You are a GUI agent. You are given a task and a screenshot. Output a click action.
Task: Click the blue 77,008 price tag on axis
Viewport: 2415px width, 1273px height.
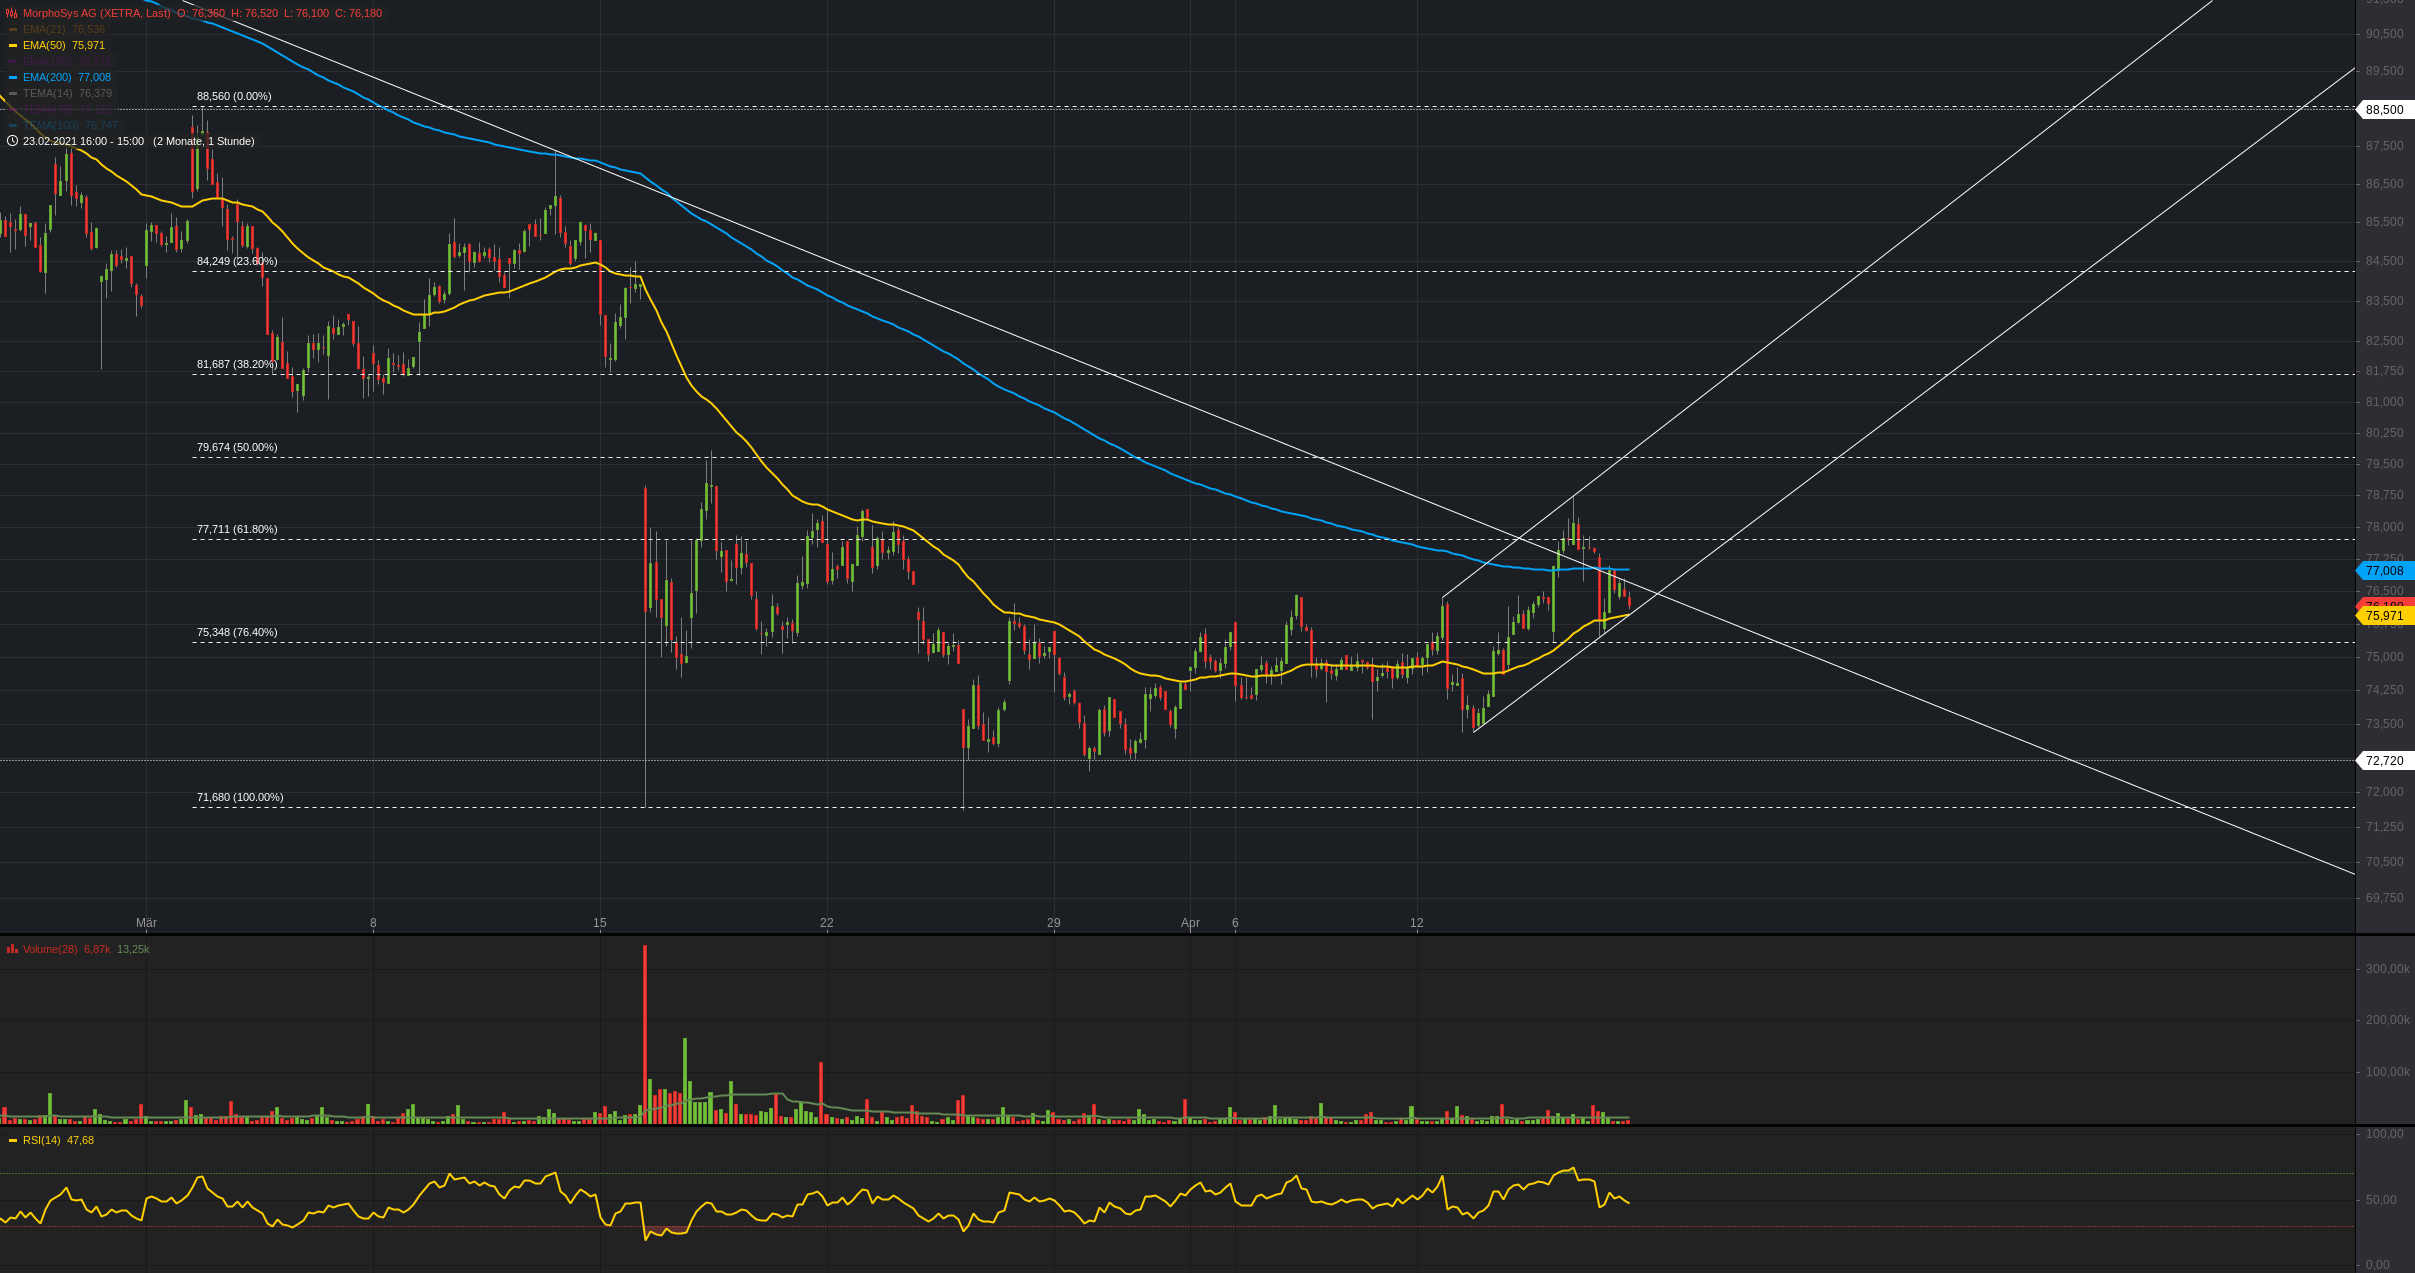coord(2385,571)
